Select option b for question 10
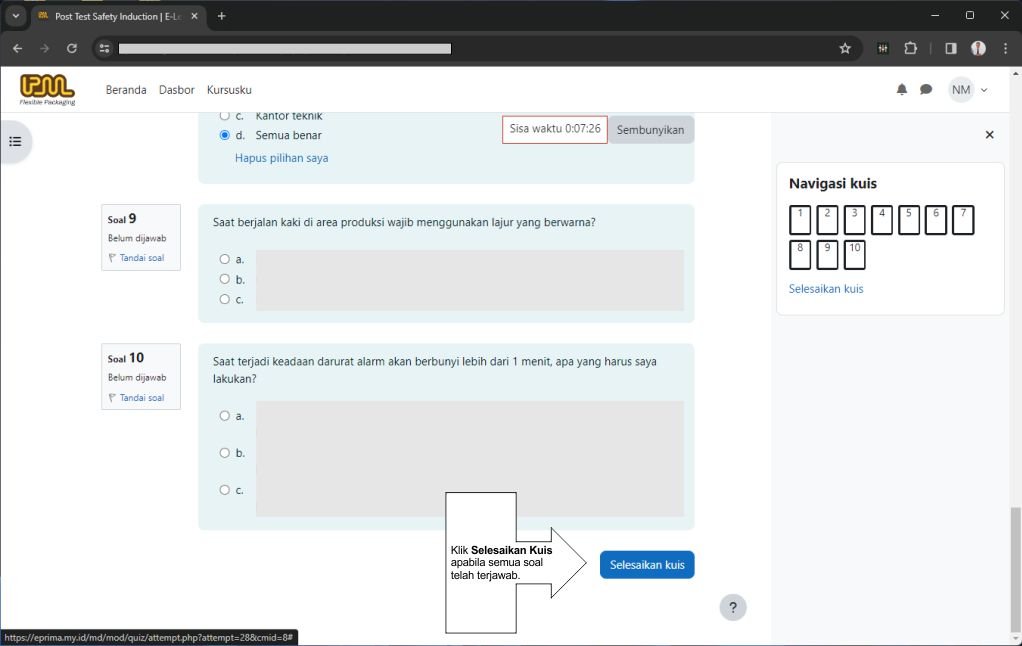 tap(225, 453)
